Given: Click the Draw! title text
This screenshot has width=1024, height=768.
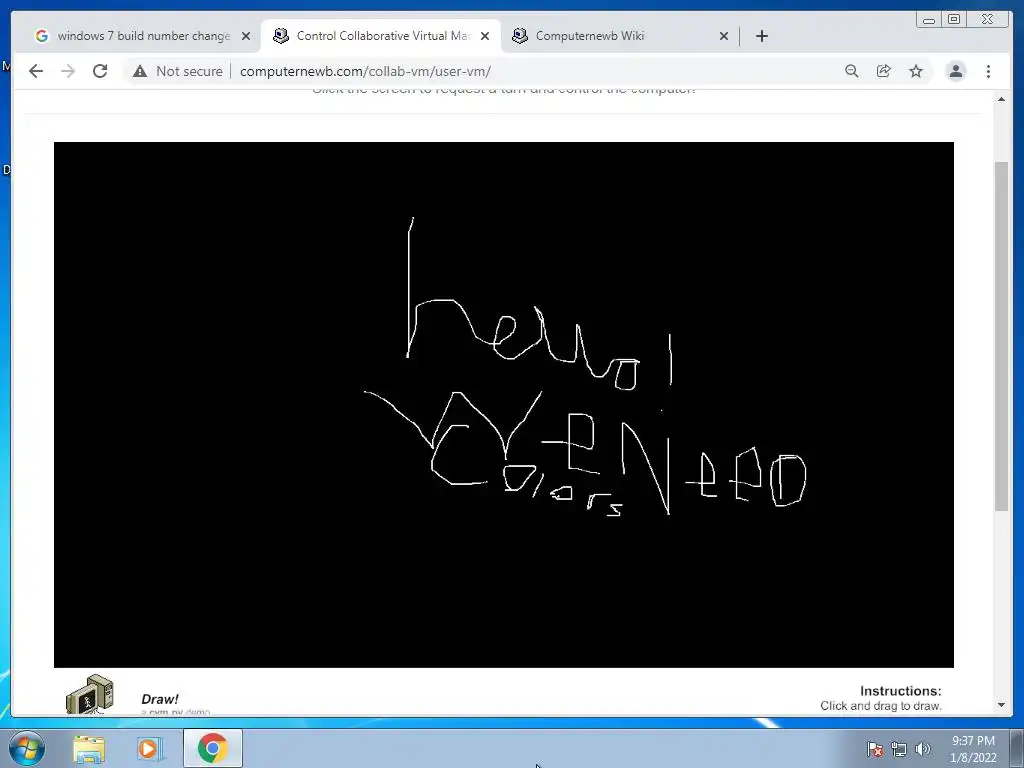Looking at the screenshot, I should 159,699.
